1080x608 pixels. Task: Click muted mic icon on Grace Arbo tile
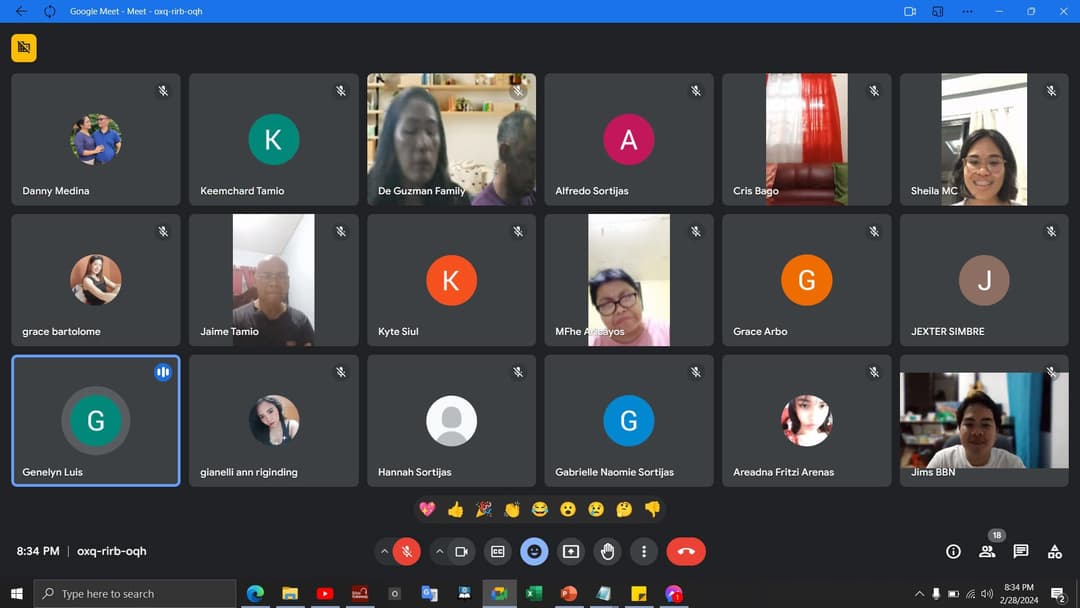pos(873,231)
